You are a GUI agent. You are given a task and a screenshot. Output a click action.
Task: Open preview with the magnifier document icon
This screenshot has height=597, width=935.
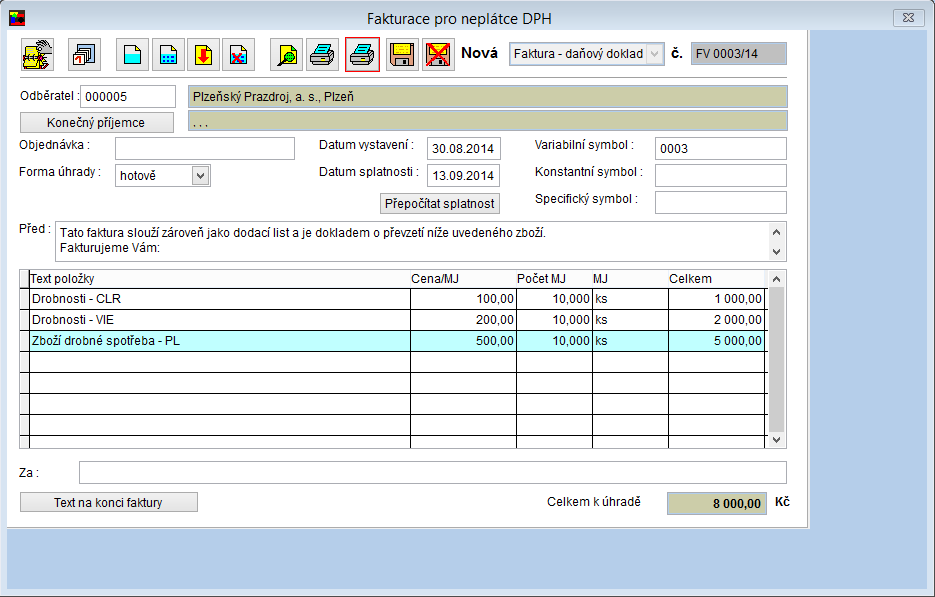pos(286,55)
